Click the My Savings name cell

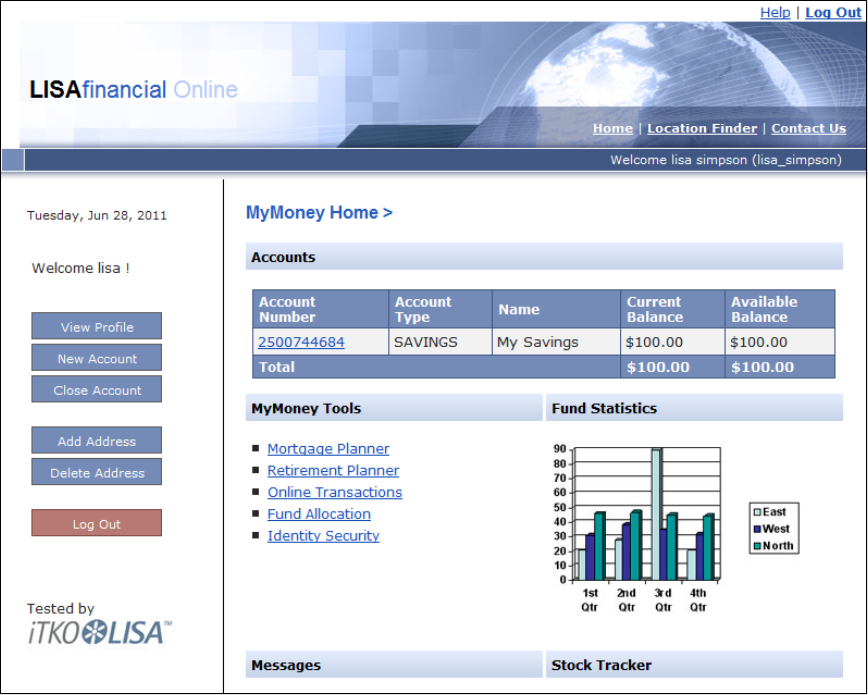[556, 342]
